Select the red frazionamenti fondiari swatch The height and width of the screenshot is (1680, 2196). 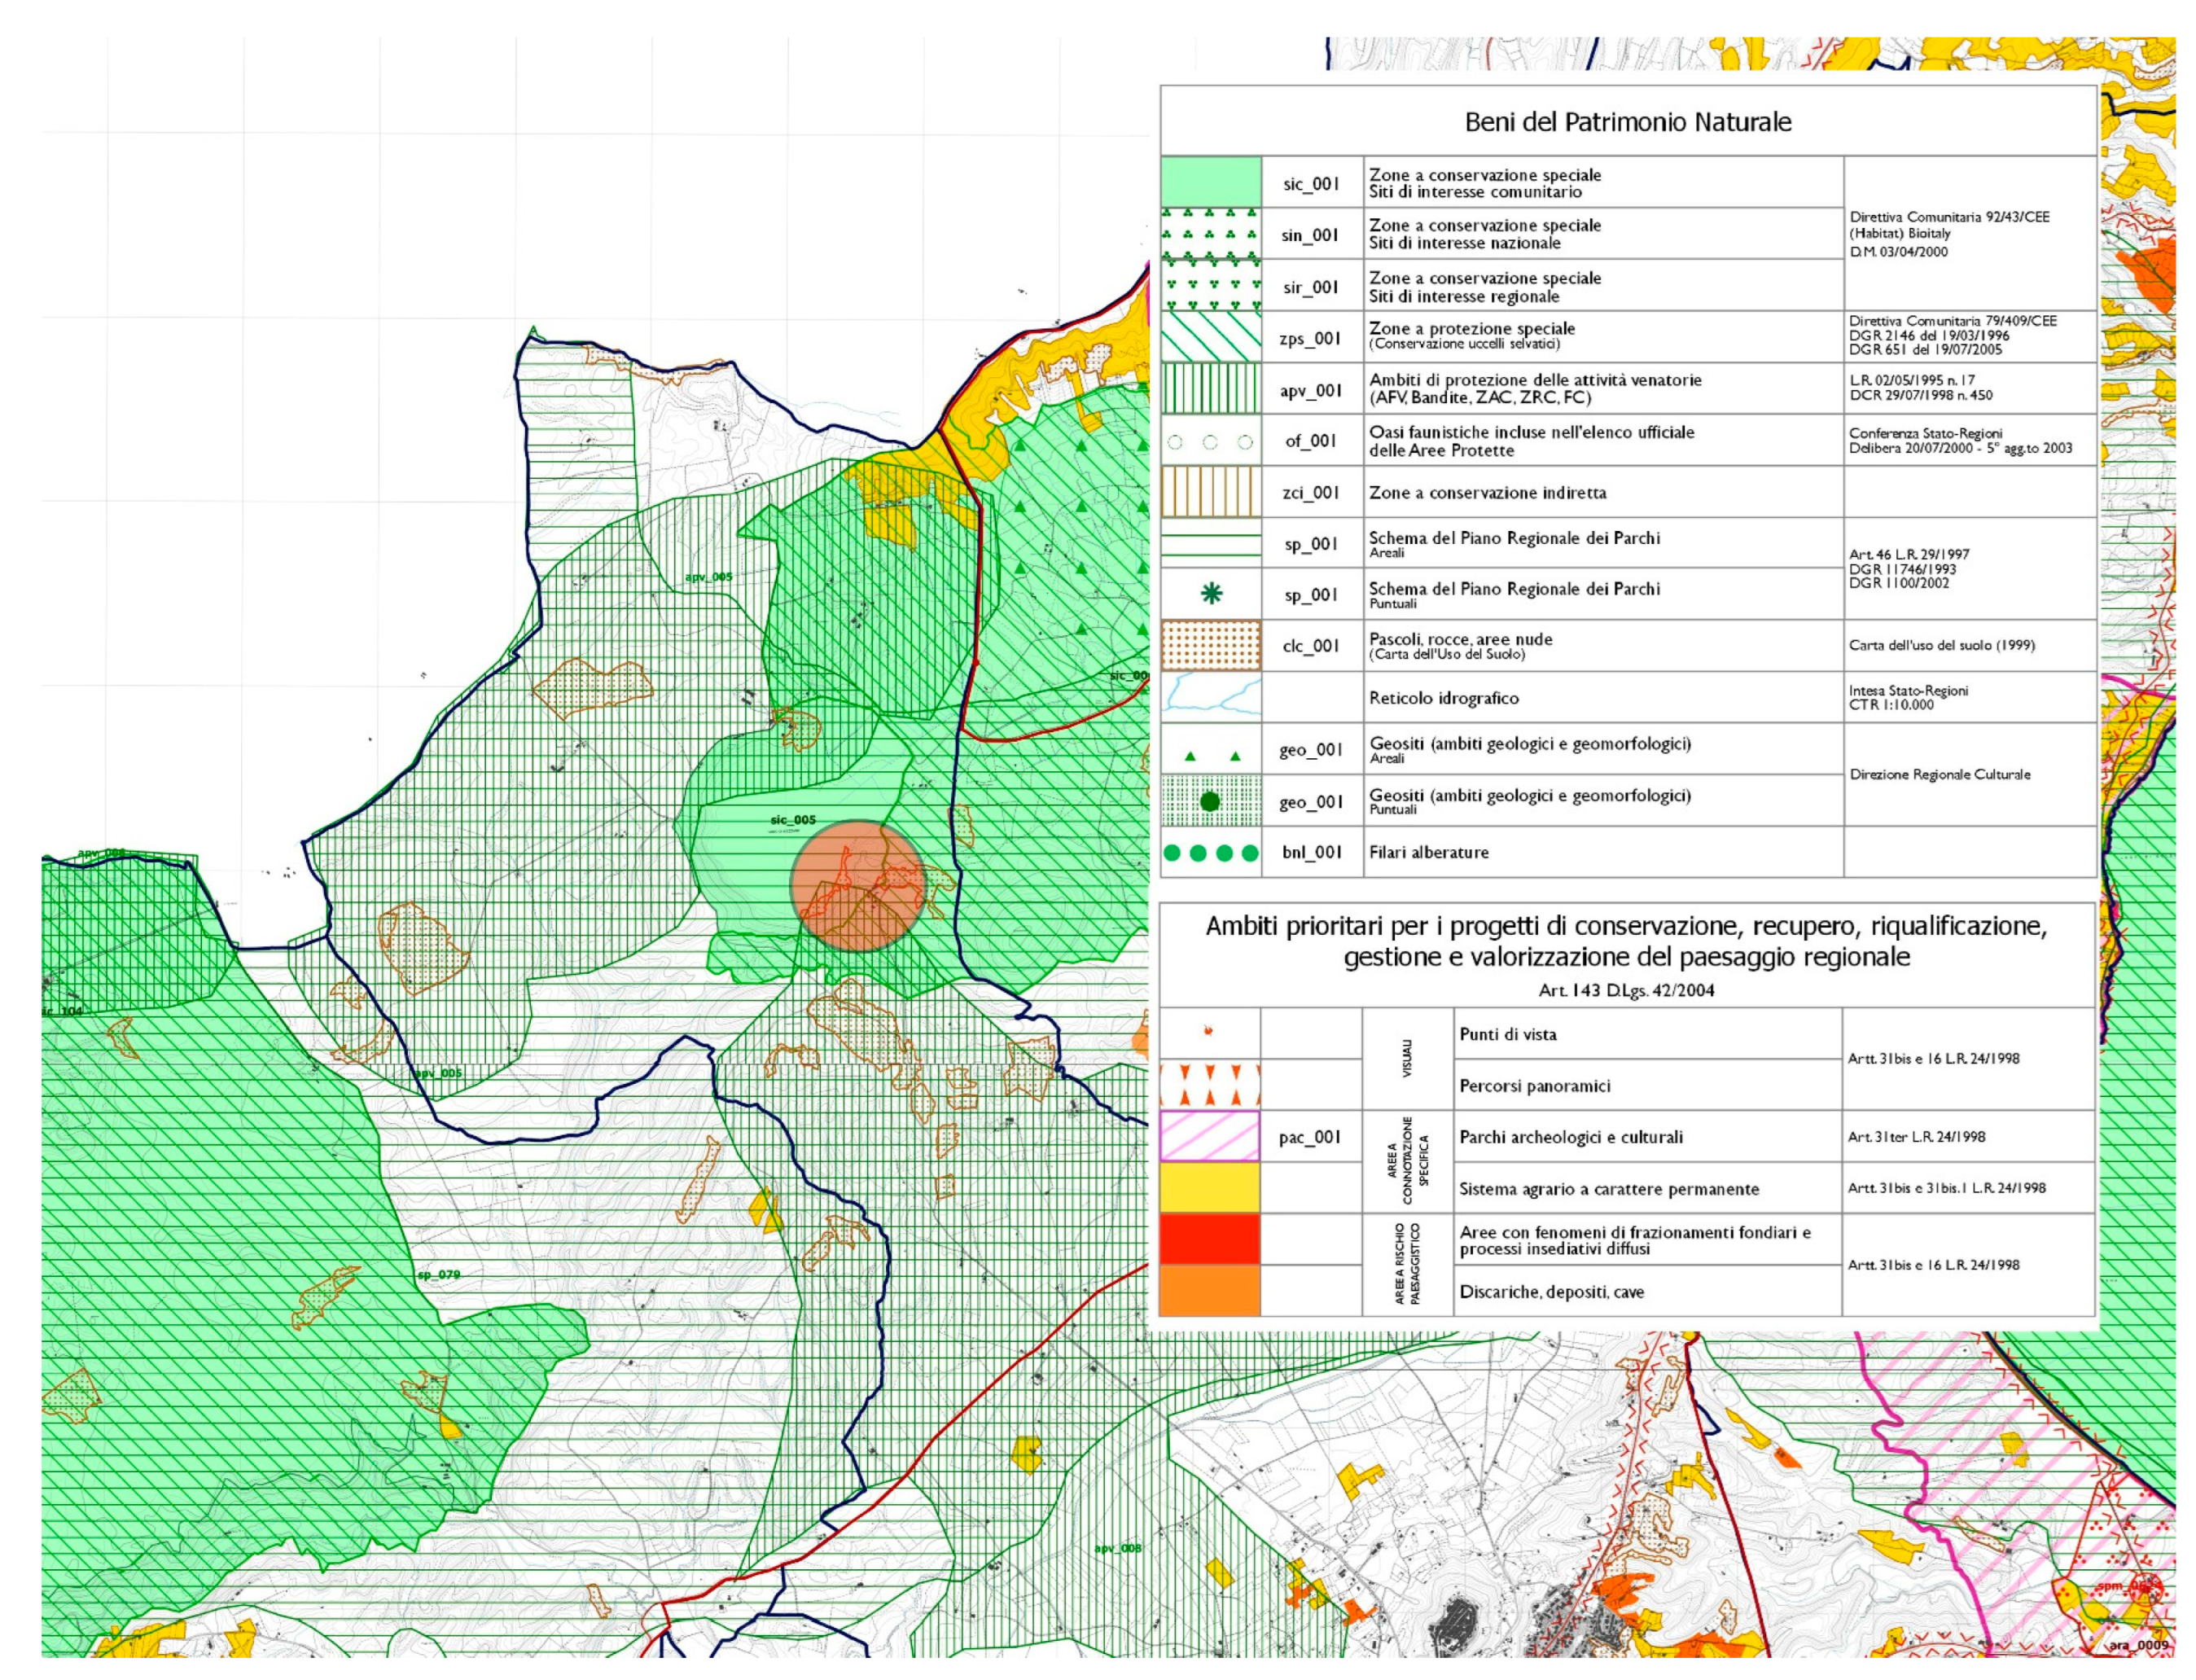click(x=1210, y=1240)
